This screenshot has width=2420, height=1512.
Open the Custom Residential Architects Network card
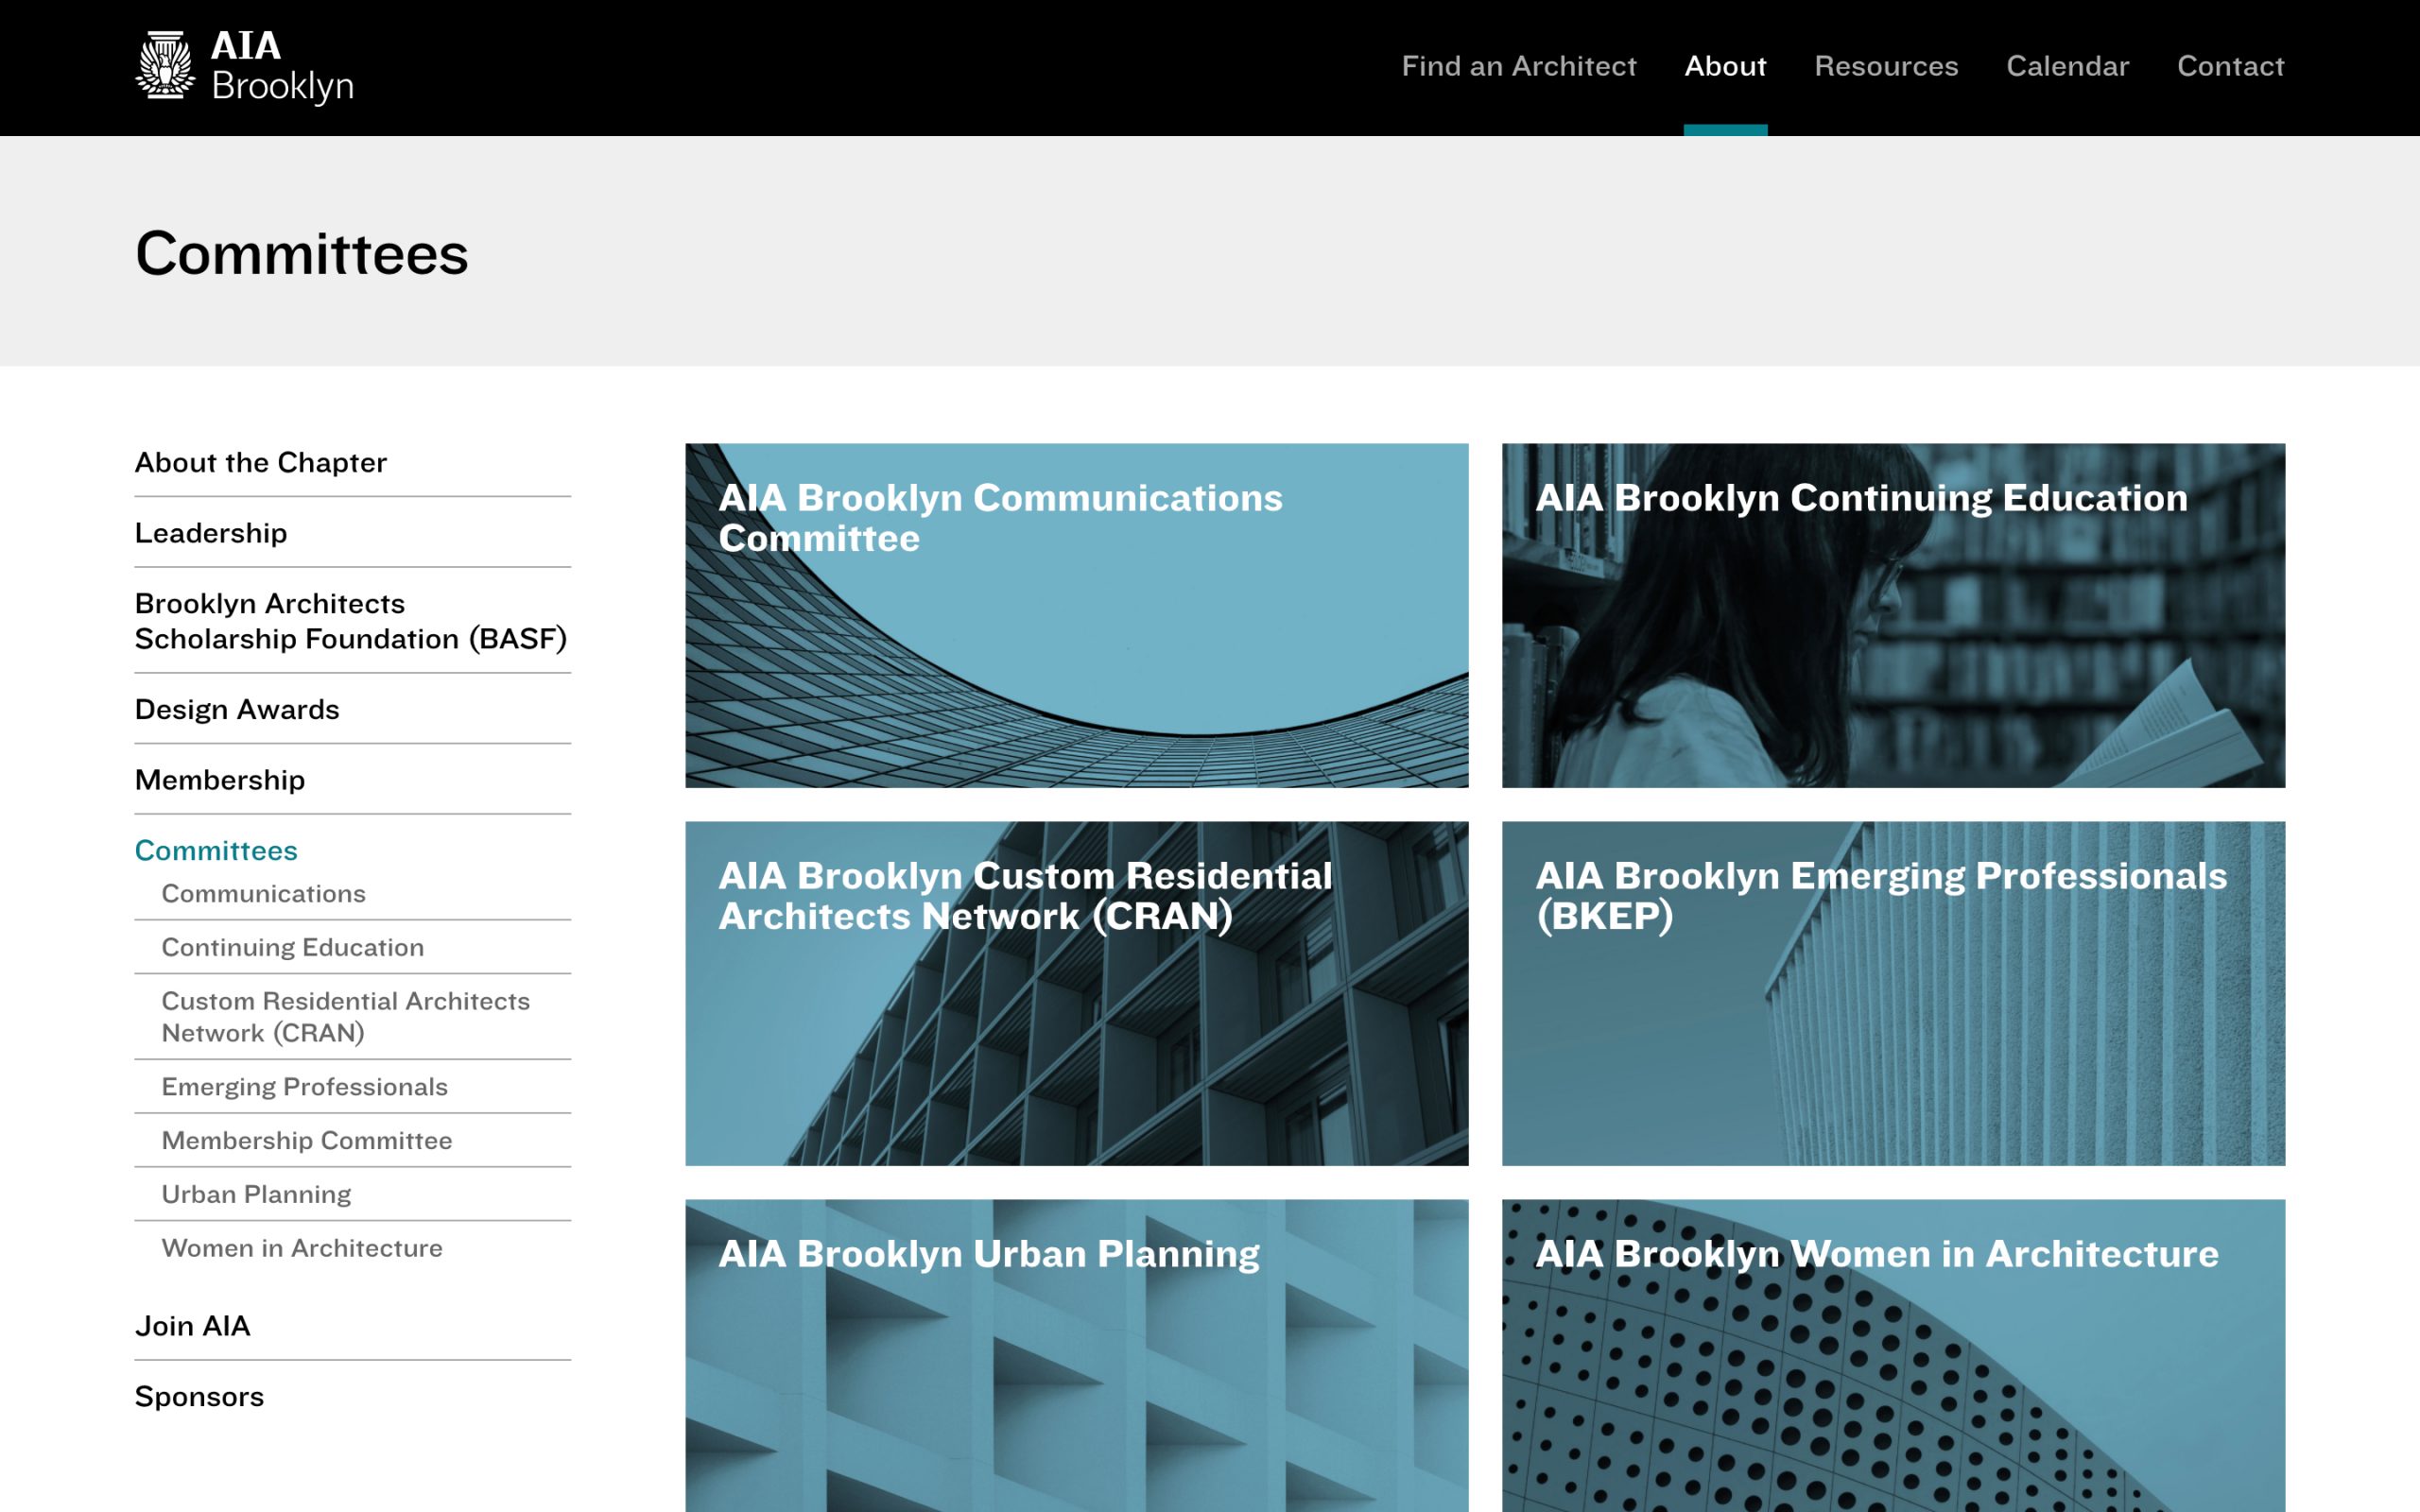(1076, 993)
